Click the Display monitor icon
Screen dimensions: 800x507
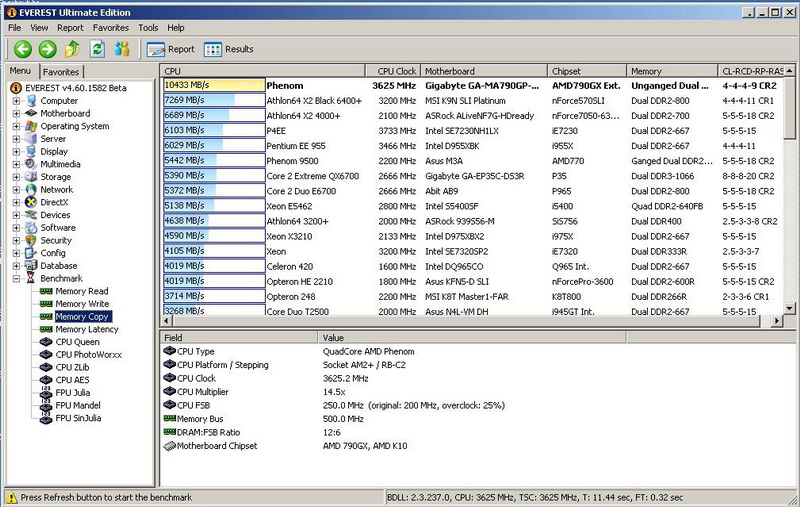31,151
